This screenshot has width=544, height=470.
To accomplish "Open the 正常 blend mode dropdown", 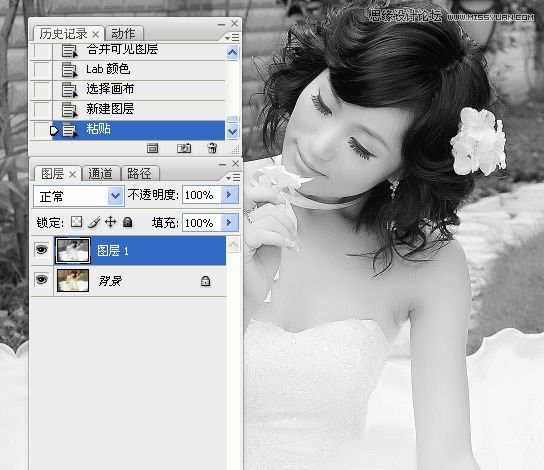I will point(79,196).
